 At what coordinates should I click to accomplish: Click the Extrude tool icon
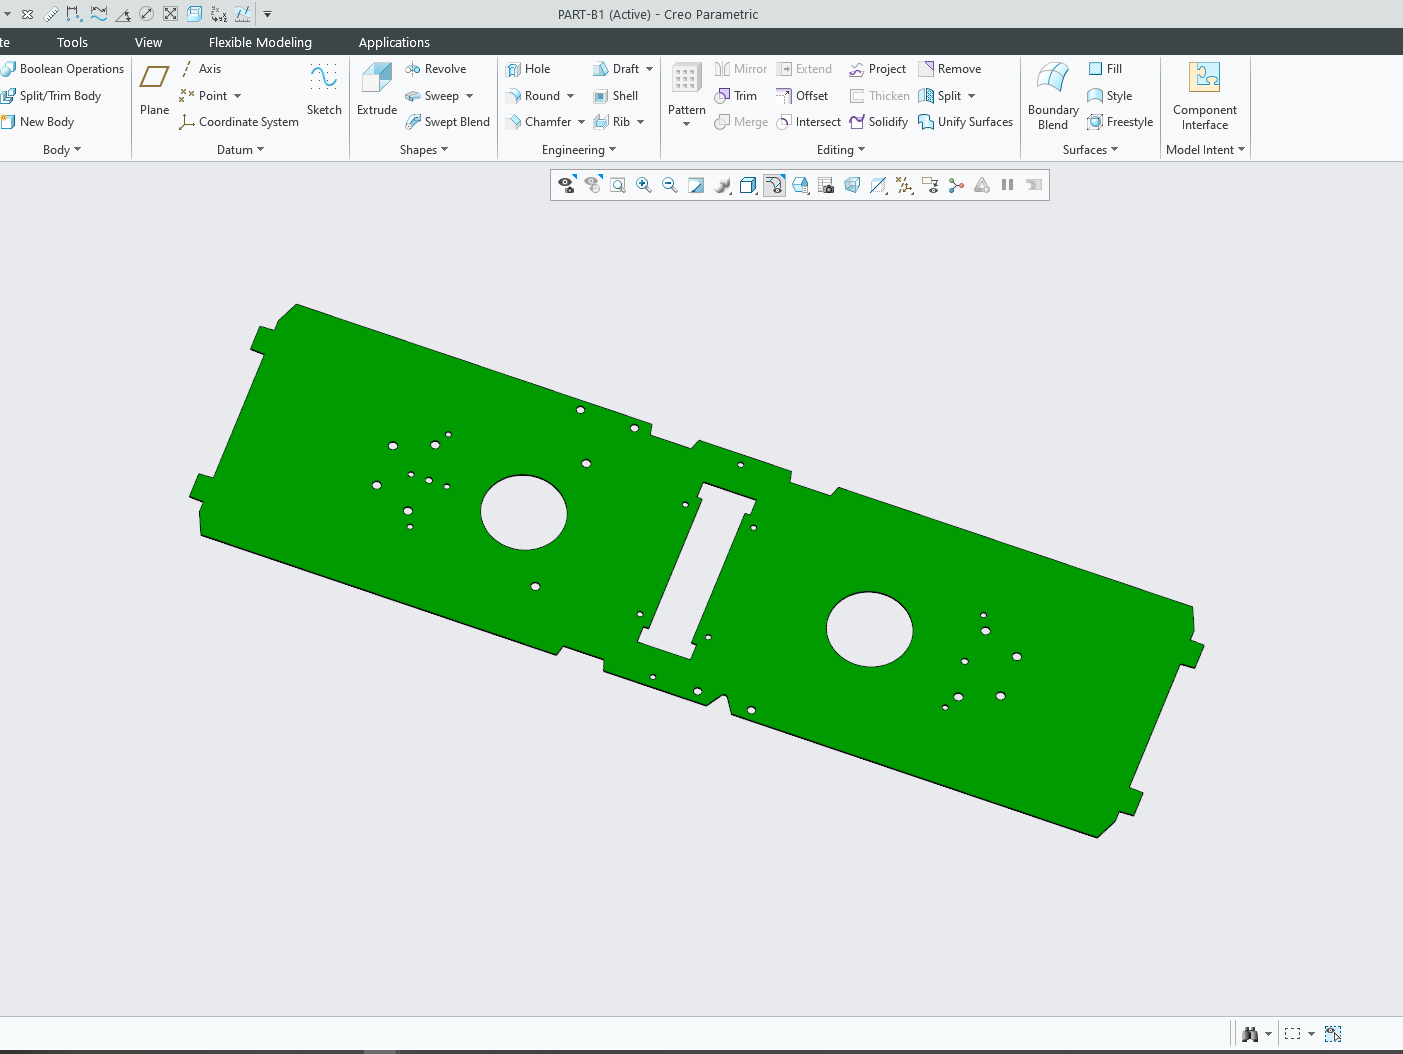click(377, 79)
